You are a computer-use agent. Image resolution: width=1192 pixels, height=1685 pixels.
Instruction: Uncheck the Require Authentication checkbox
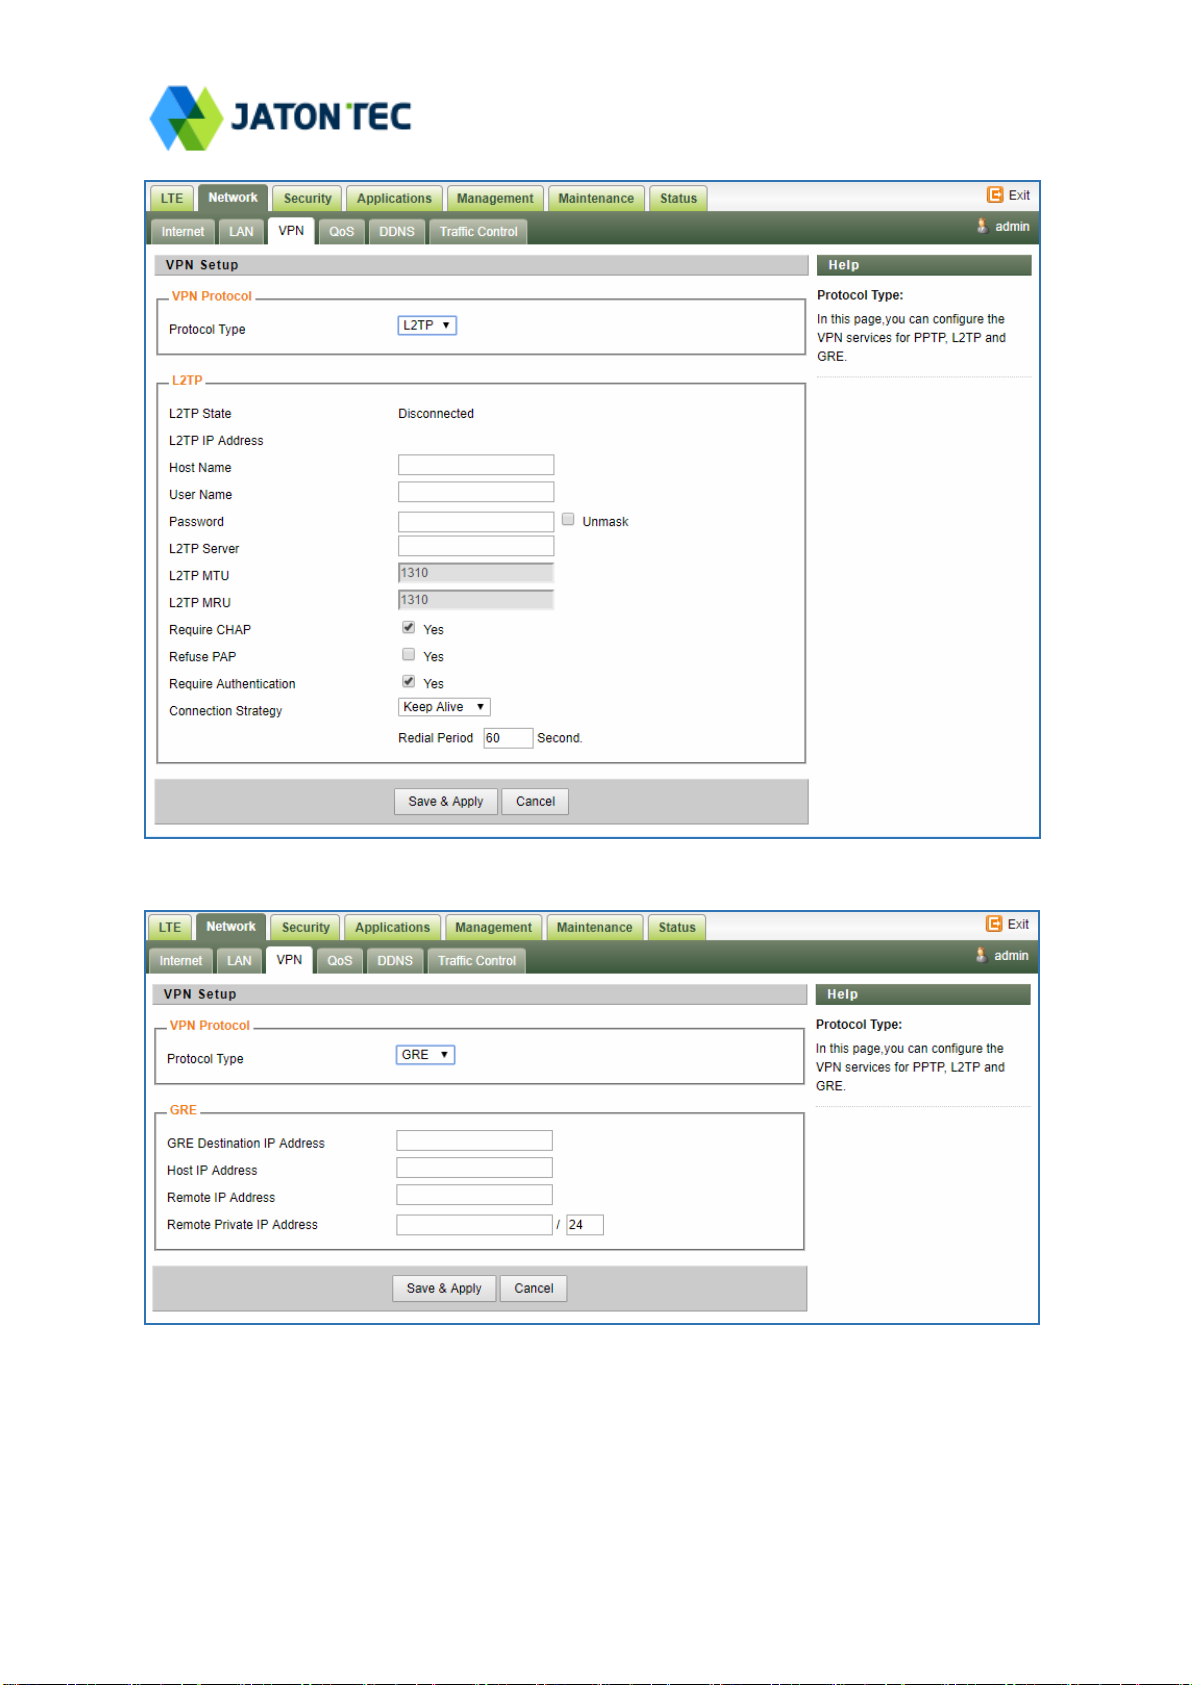pyautogui.click(x=408, y=682)
